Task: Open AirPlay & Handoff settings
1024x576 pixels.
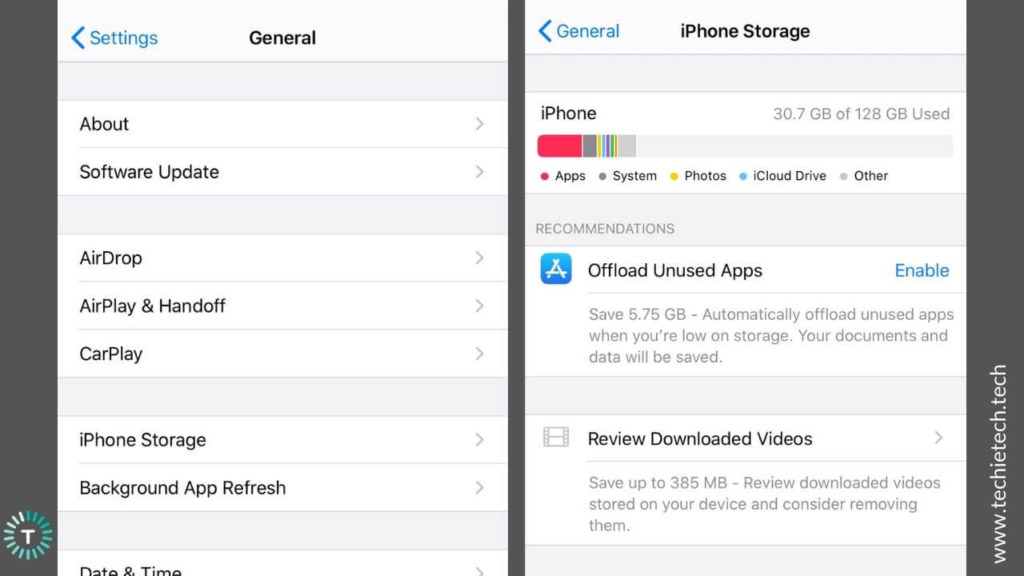Action: point(152,306)
